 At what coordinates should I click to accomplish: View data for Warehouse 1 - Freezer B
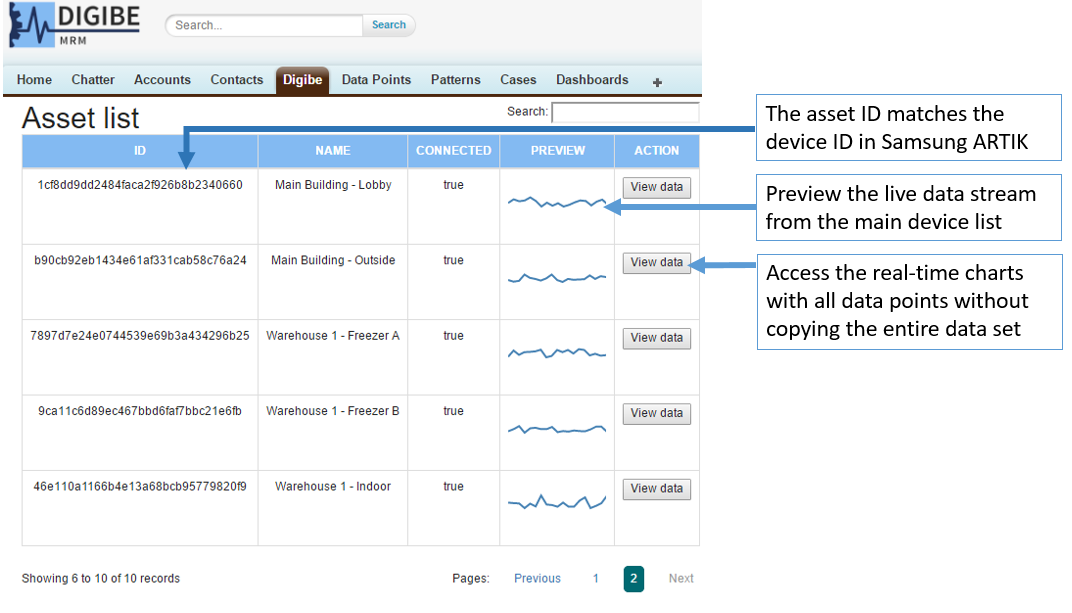pyautogui.click(x=657, y=413)
